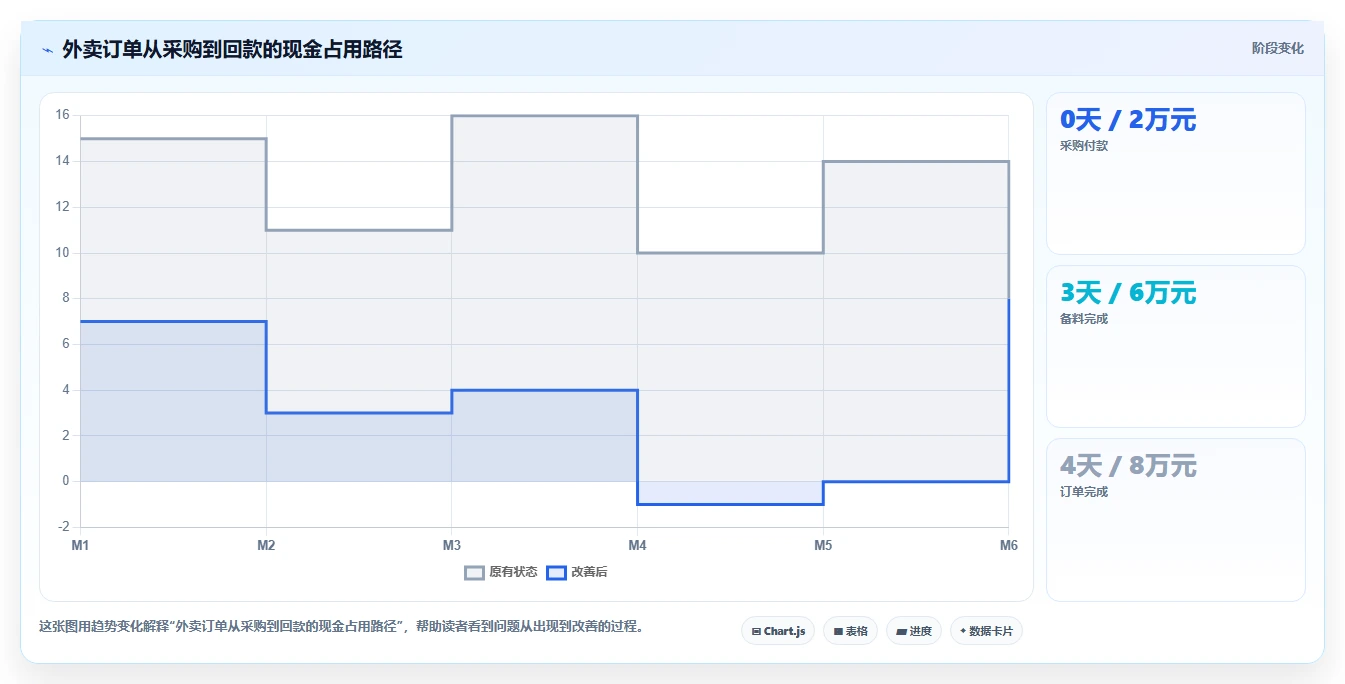Click the y-axis value -2
The width and height of the screenshot is (1345, 684).
tap(62, 527)
